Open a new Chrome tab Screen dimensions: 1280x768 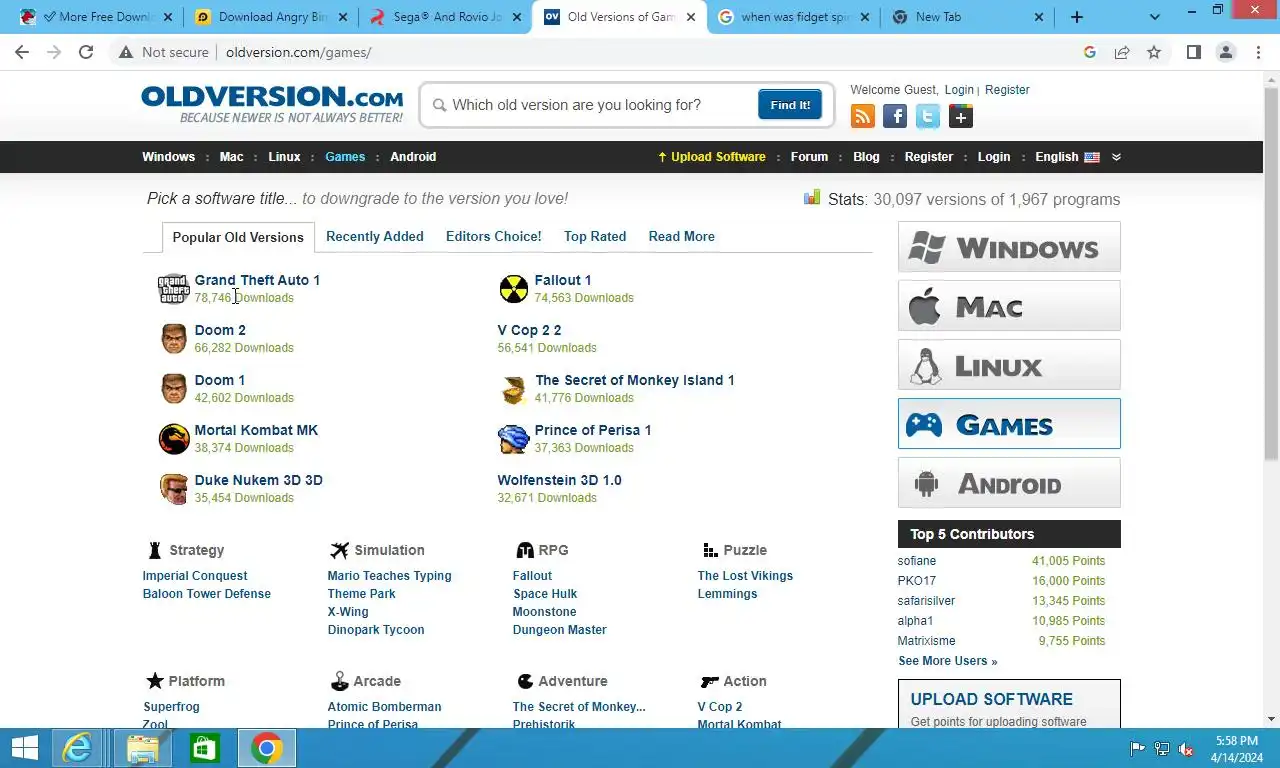pos(1077,17)
